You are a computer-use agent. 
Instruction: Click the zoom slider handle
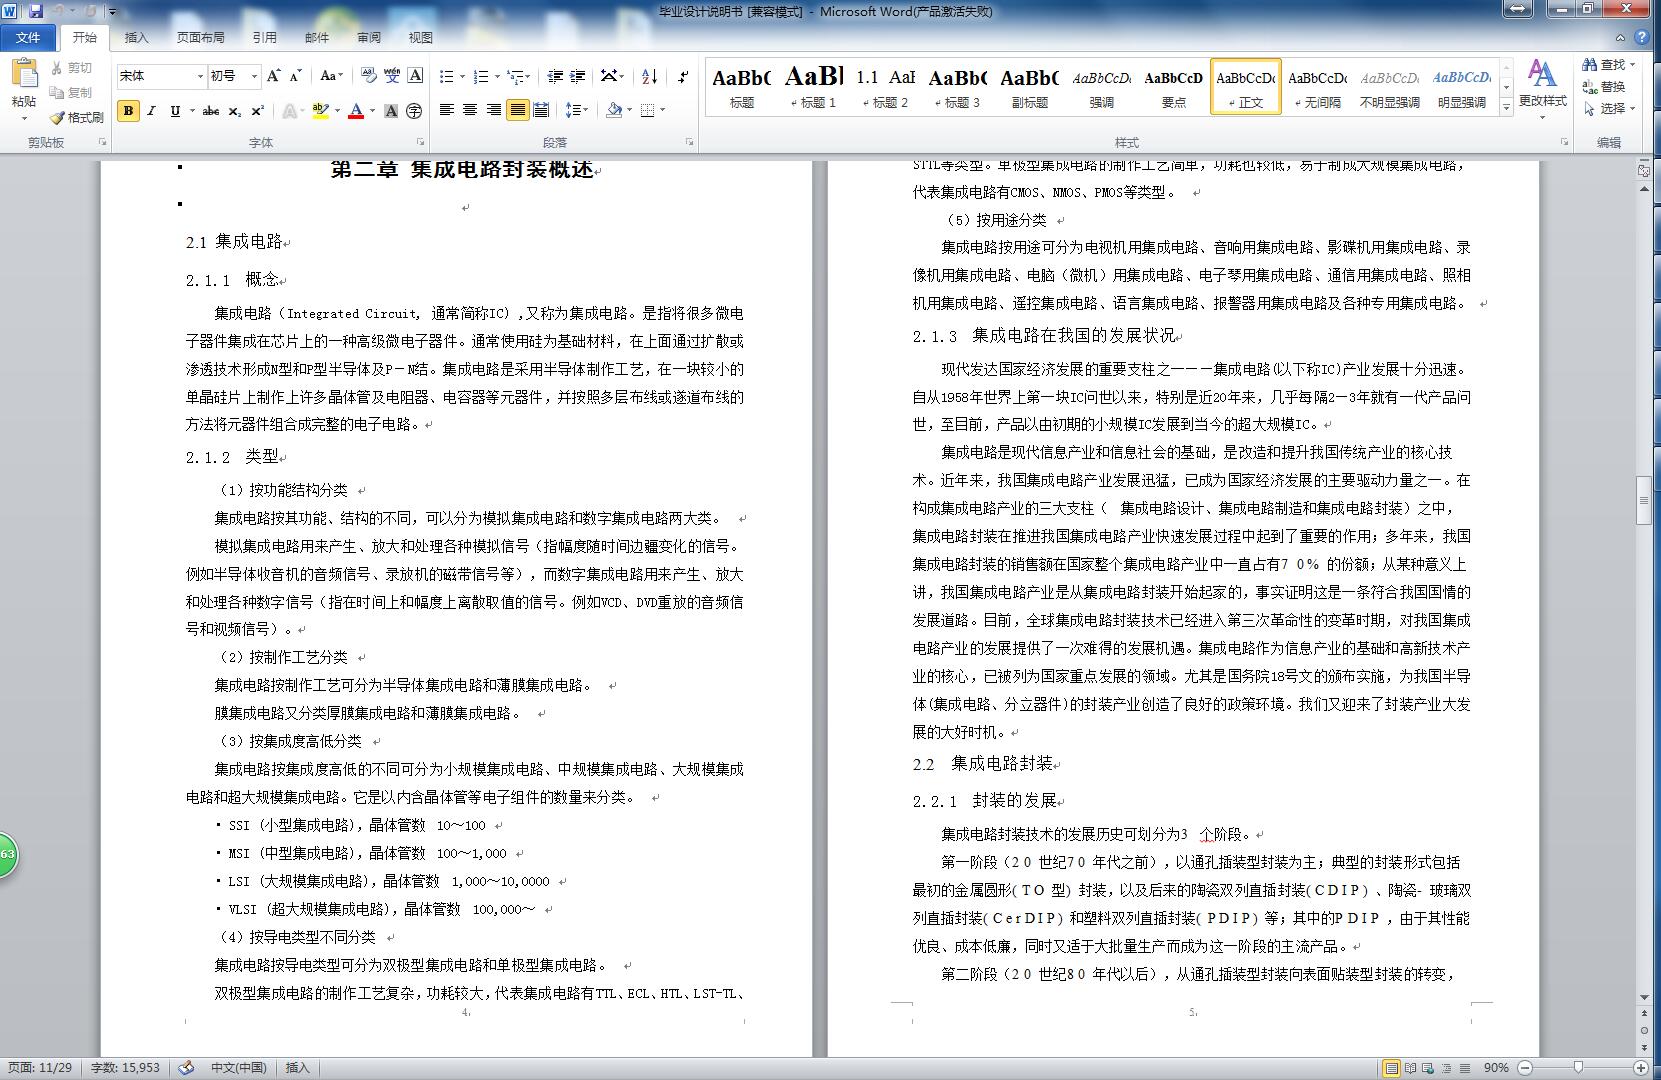point(1578,1068)
